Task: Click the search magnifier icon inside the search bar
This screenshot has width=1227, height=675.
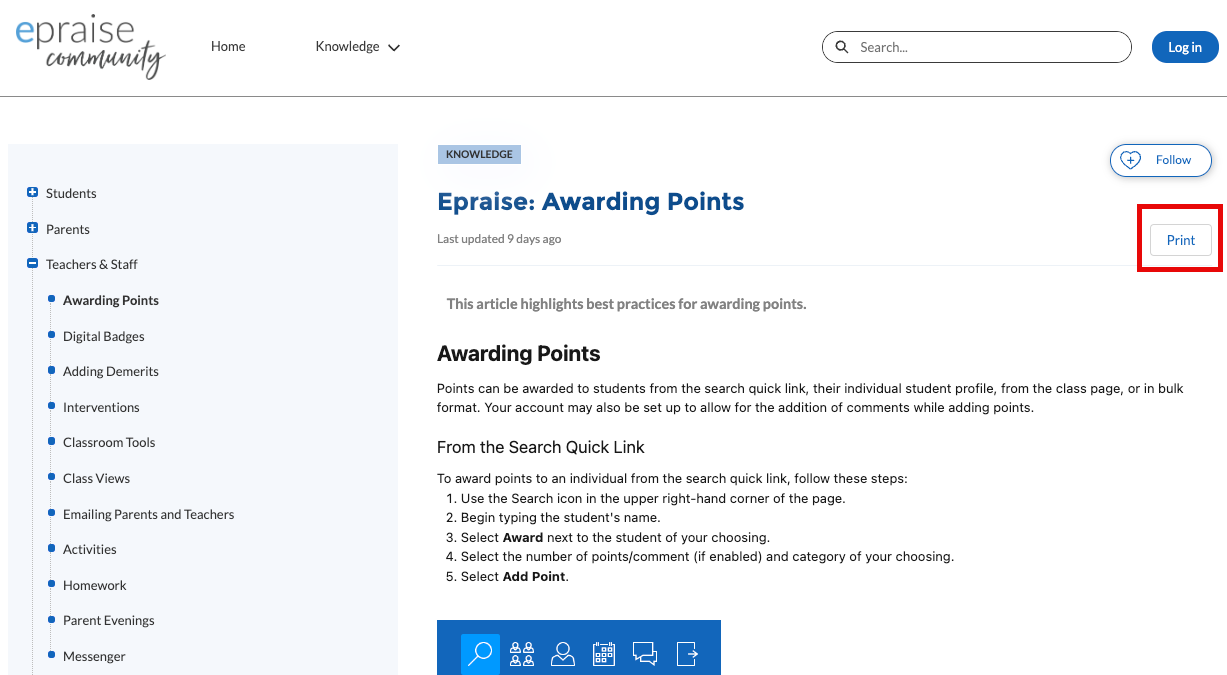Action: coord(841,46)
